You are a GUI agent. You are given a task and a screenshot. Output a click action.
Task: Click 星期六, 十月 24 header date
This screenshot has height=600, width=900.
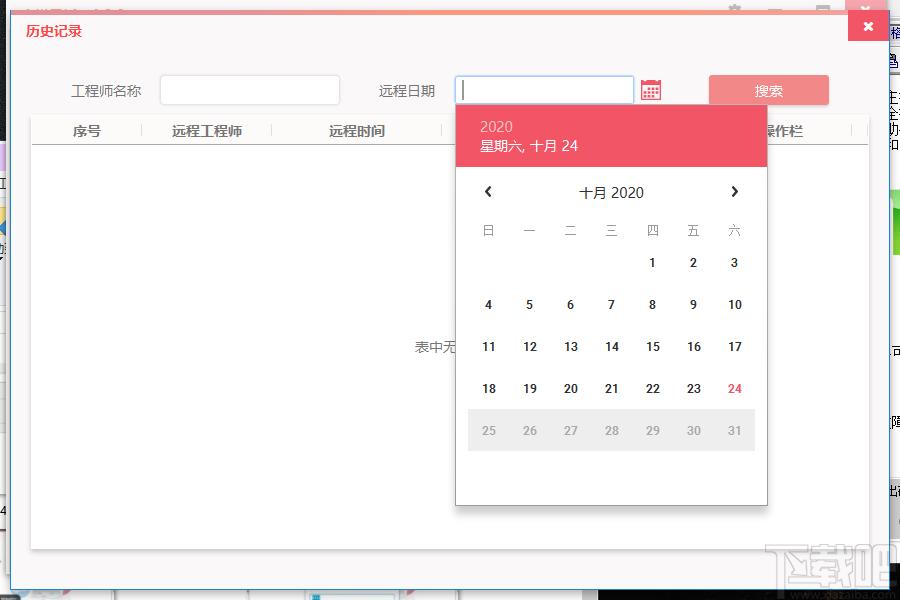[x=529, y=146]
